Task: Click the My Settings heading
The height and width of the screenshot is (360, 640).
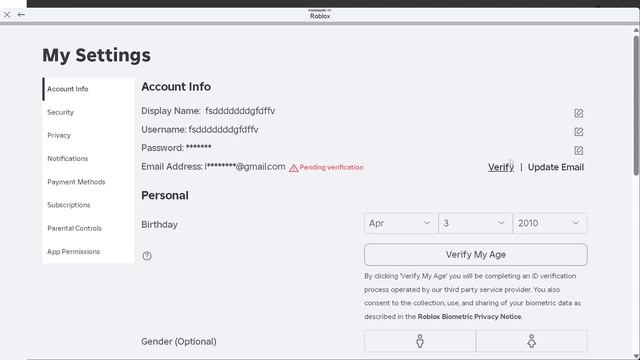Action: coord(96,55)
